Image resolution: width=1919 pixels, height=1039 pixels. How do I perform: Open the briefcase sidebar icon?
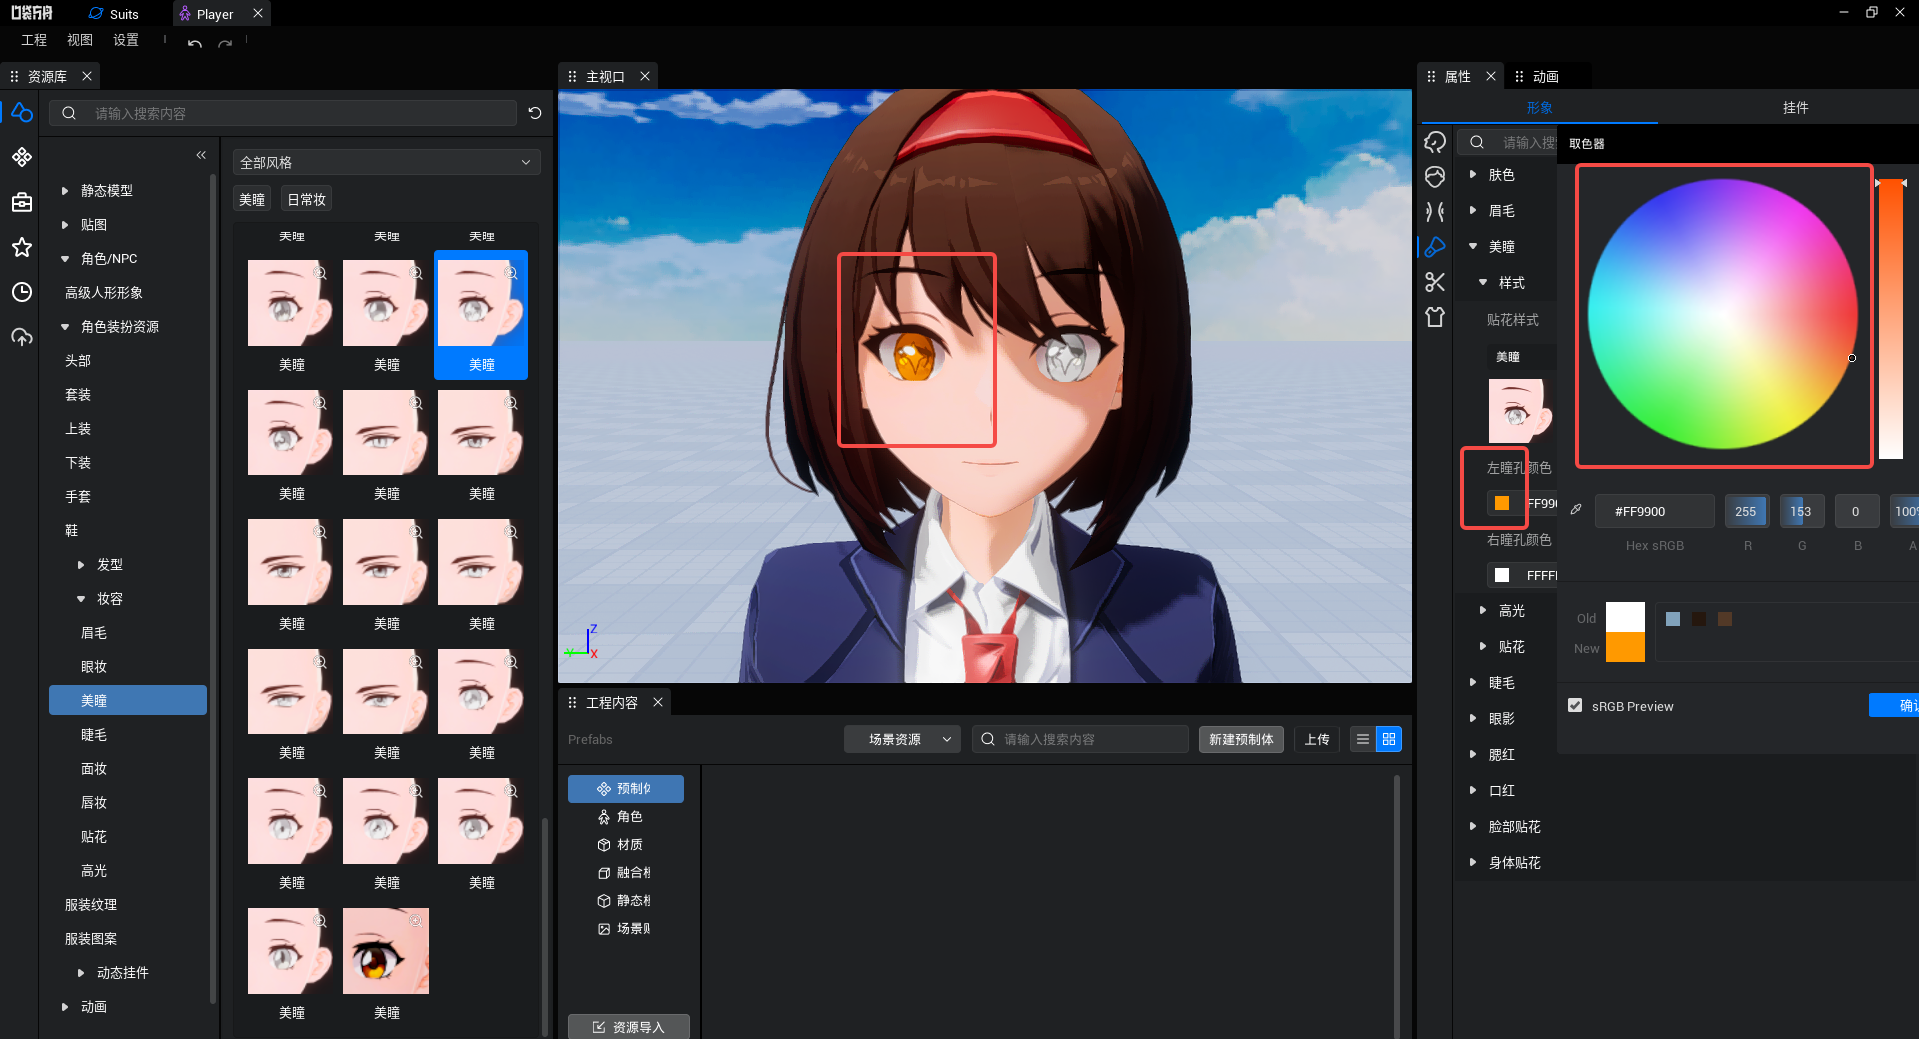coord(22,202)
